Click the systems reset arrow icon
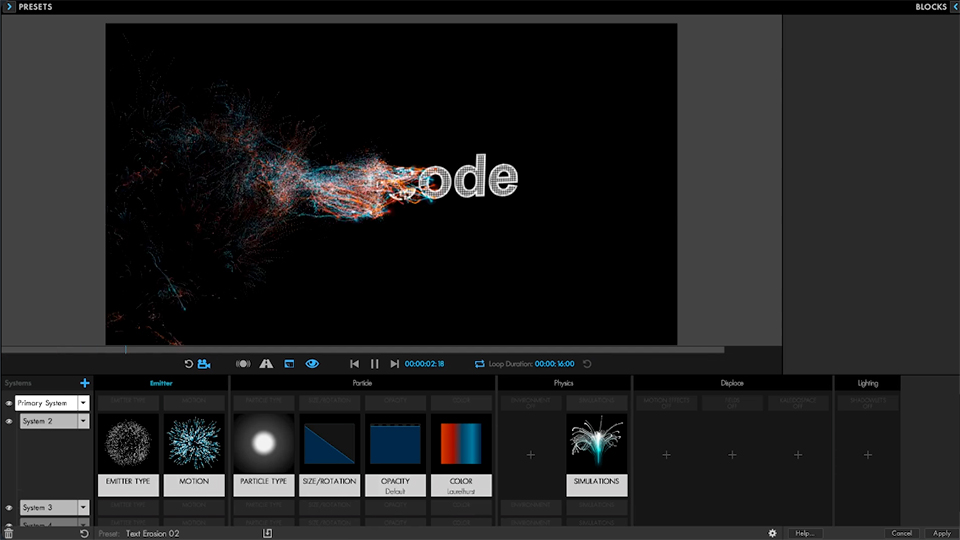The width and height of the screenshot is (960, 540). click(x=84, y=533)
